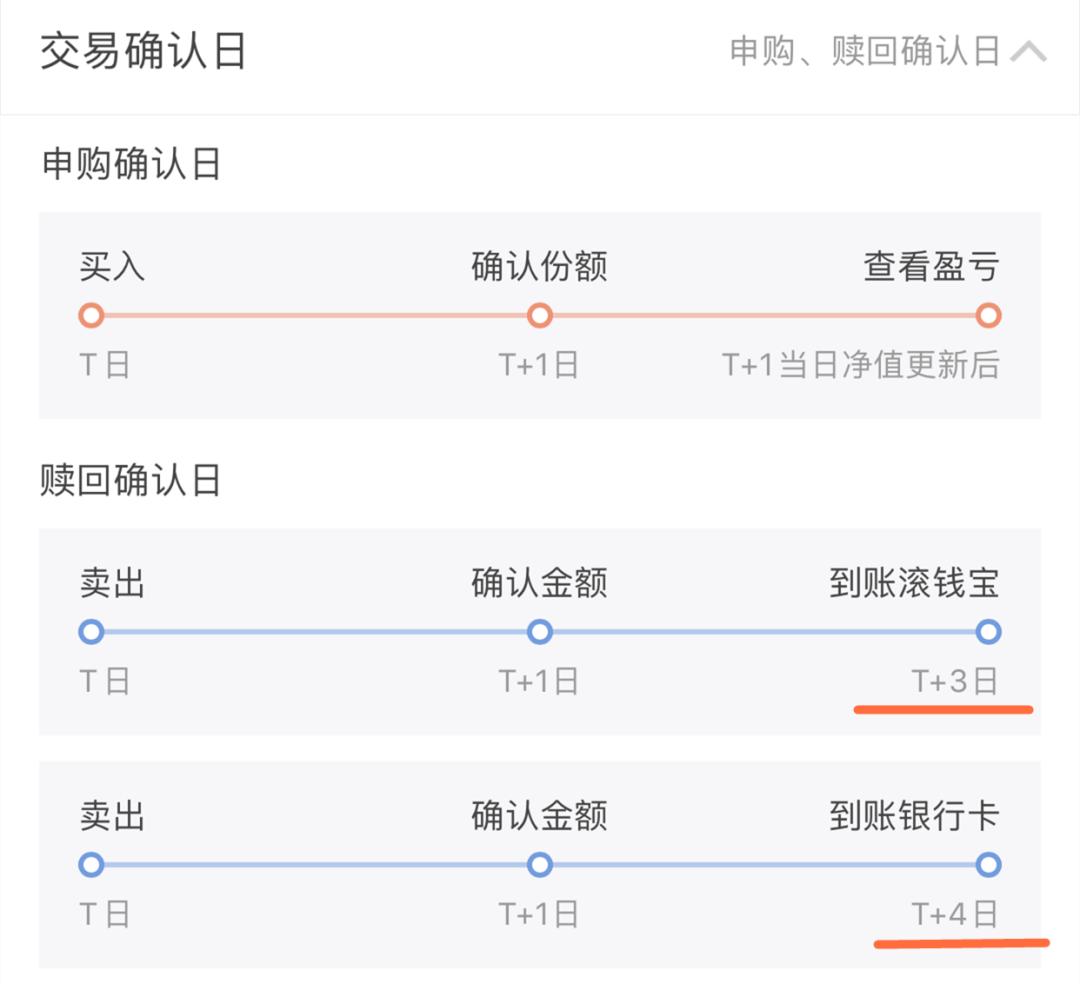
Task: Click the 卖出 node for 到账银行卡 timeline
Action: pyautogui.click(x=92, y=863)
